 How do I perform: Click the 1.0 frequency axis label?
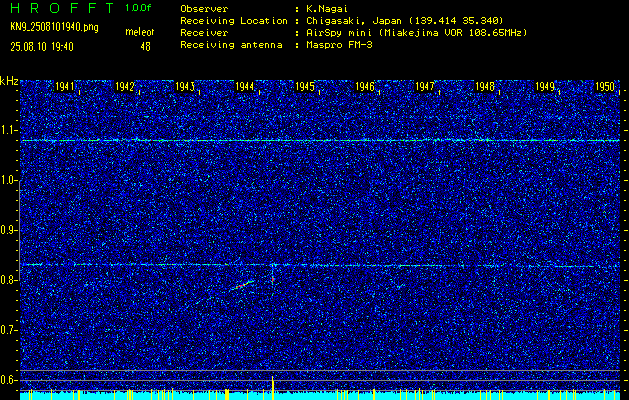(x=8, y=180)
